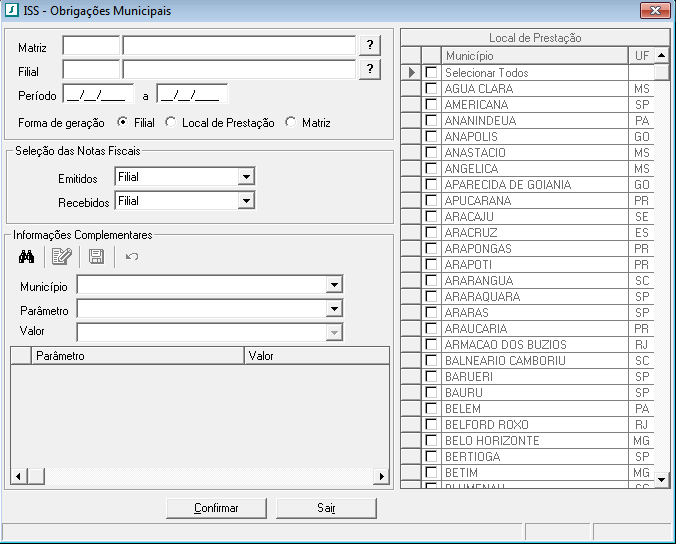Viewport: 676px width, 544px height.
Task: Open the Parâmetro dropdown list
Action: (334, 309)
